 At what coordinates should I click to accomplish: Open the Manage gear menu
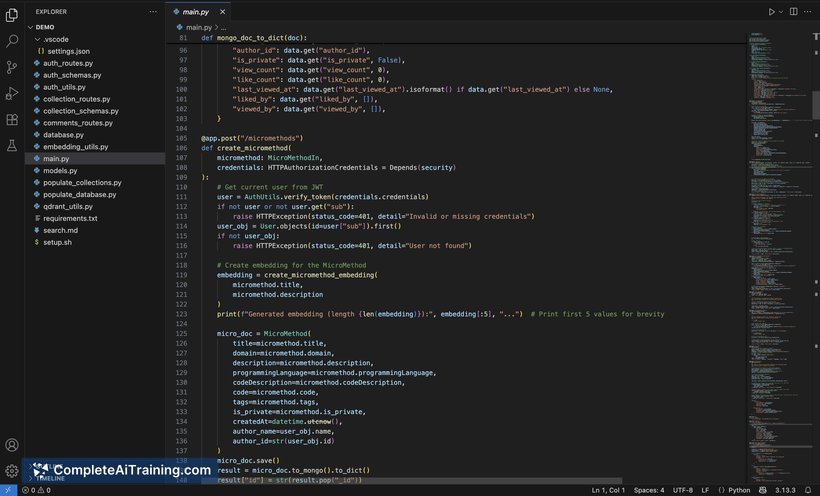tap(12, 471)
